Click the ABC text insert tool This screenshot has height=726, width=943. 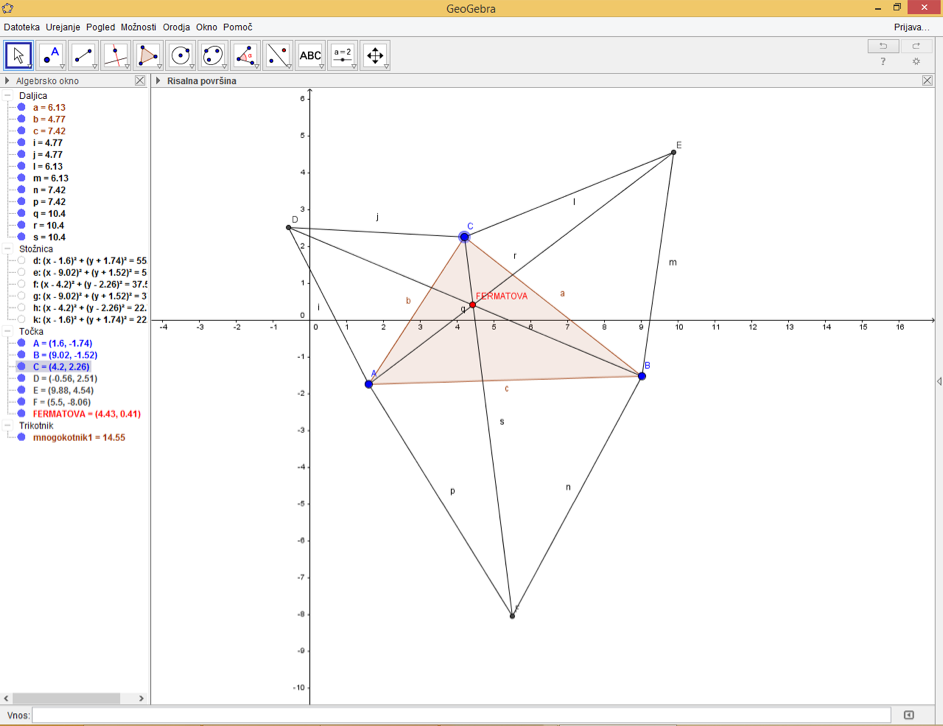pos(311,55)
